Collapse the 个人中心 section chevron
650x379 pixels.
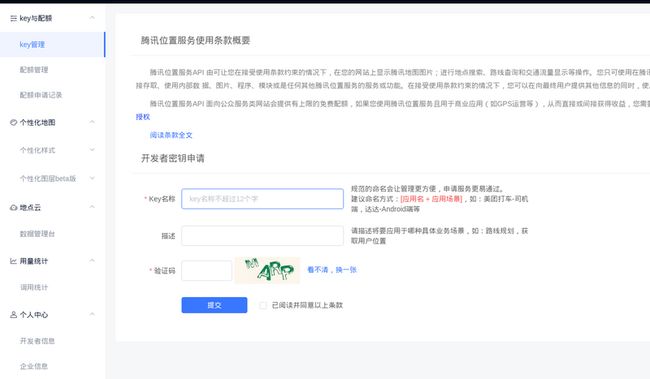click(92, 314)
